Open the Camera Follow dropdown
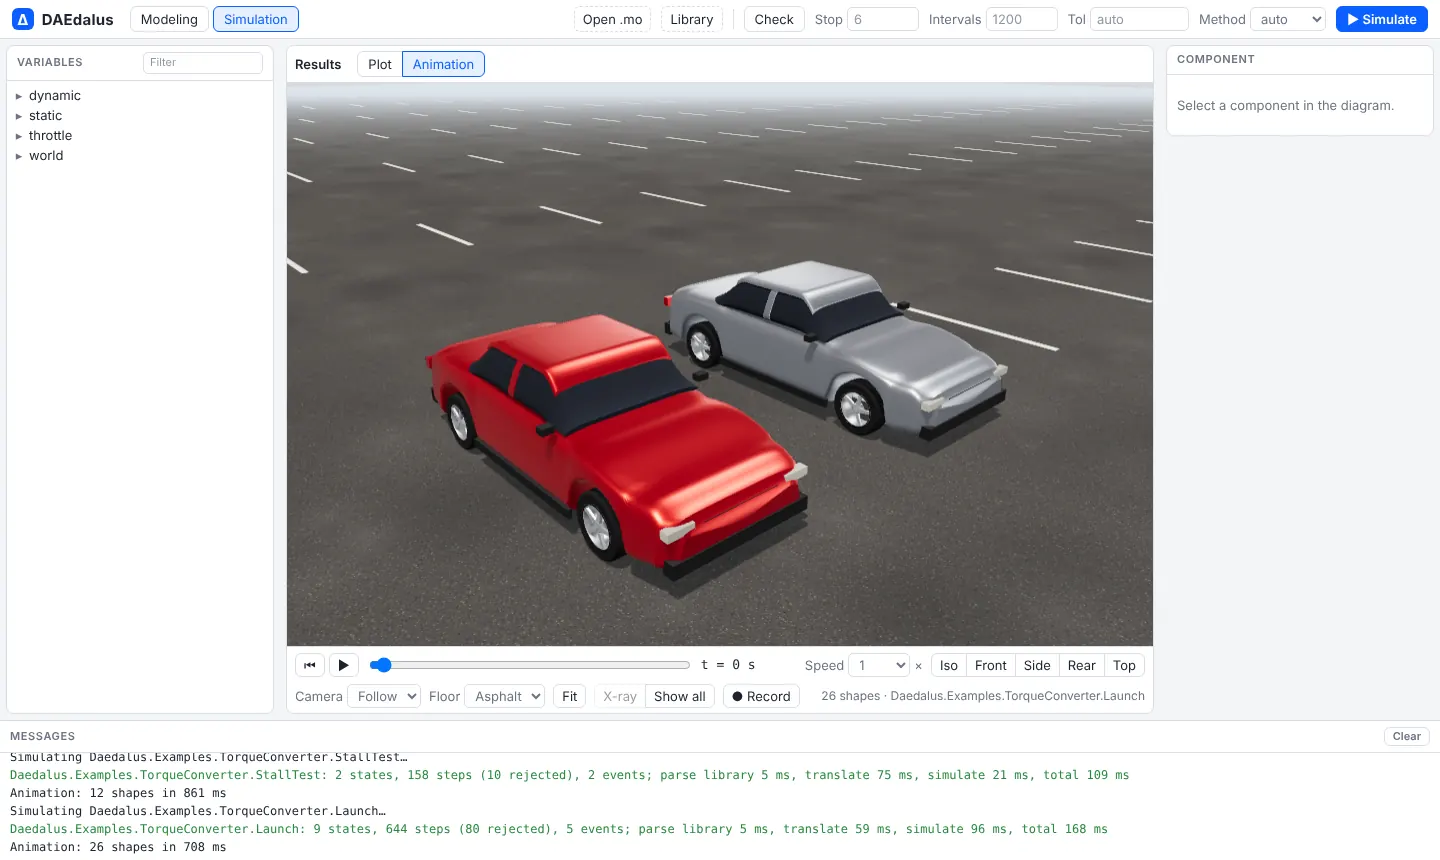 [x=383, y=696]
